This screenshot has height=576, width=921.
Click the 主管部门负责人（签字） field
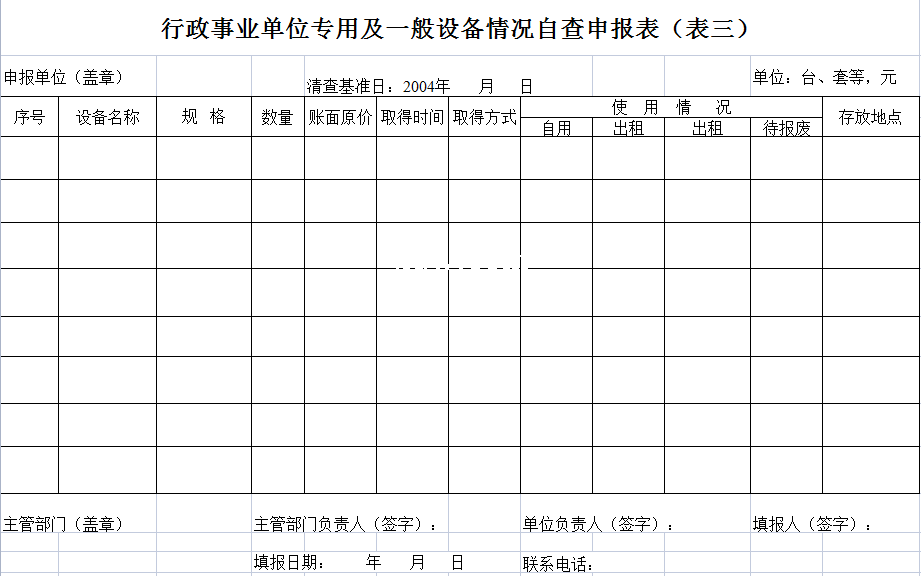346,523
